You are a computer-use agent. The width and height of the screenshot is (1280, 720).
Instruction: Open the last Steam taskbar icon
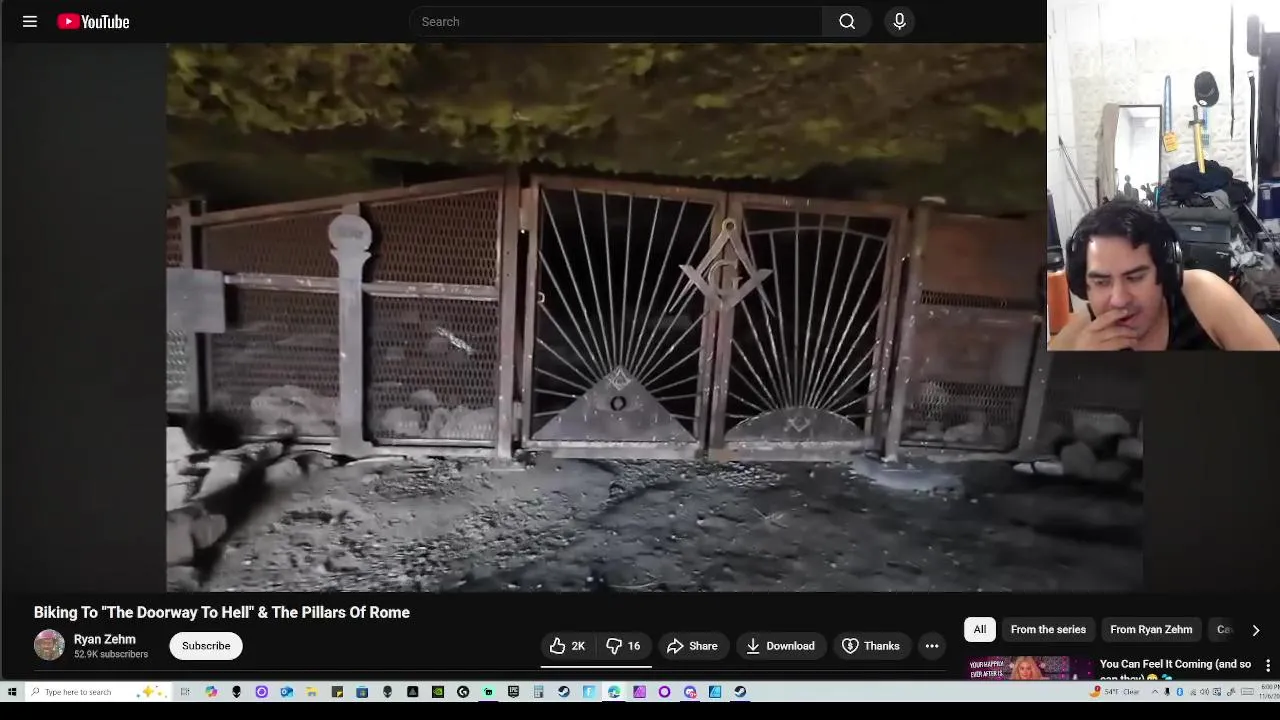[740, 691]
